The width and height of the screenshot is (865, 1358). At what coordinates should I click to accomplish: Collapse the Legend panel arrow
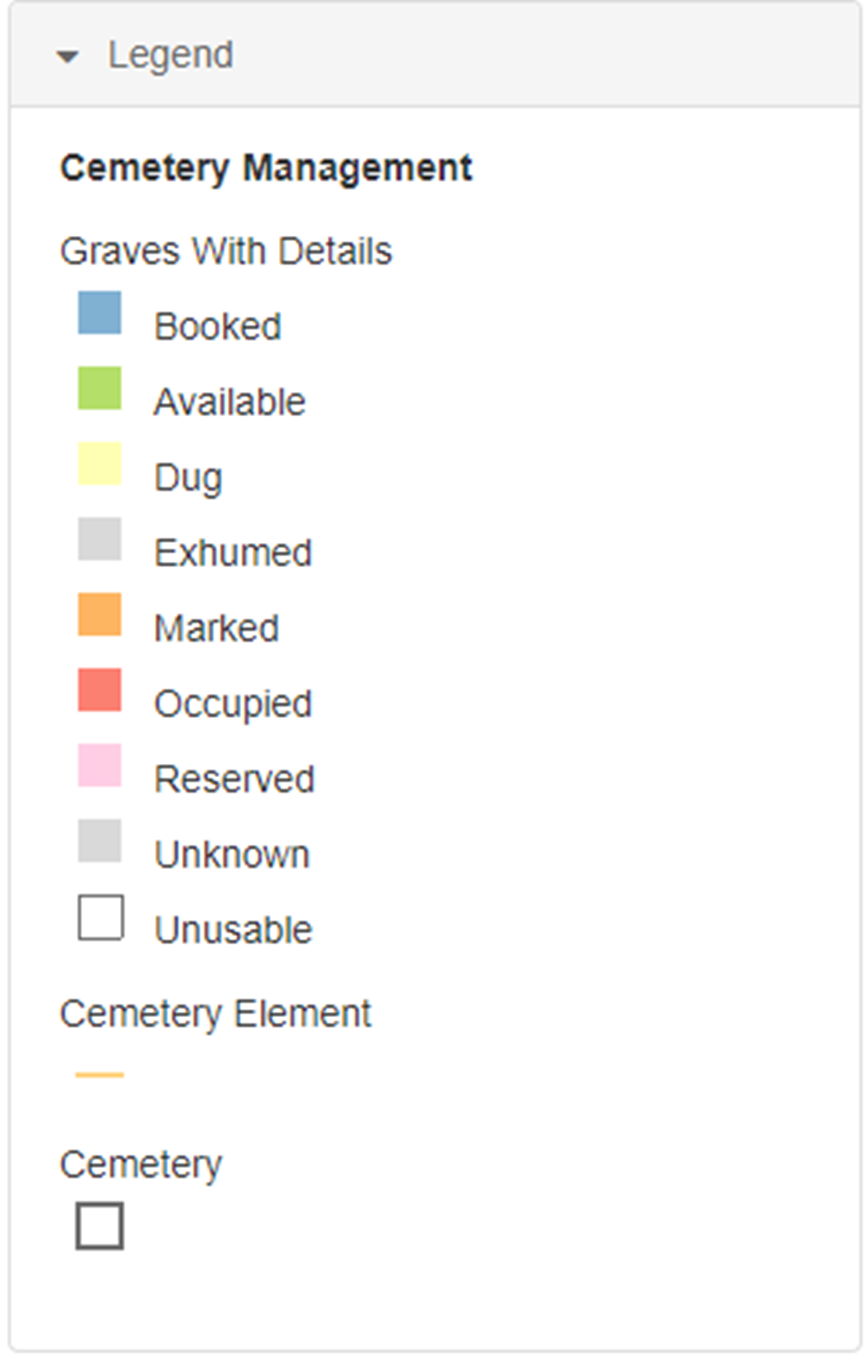point(68,58)
